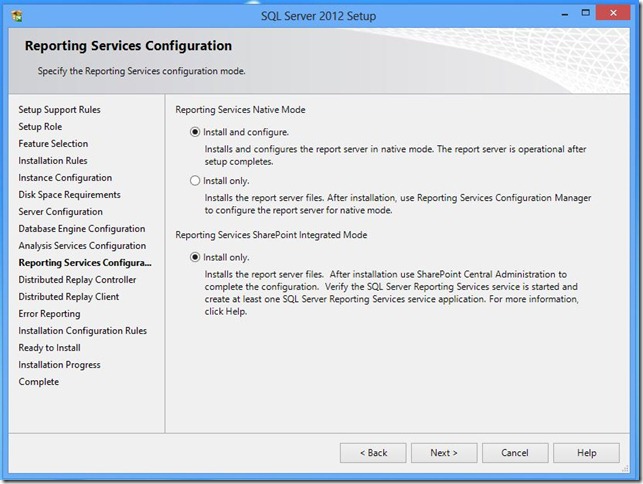
Task: Click bold 'Reporting Services Configura...' sidebar step
Action: [85, 263]
